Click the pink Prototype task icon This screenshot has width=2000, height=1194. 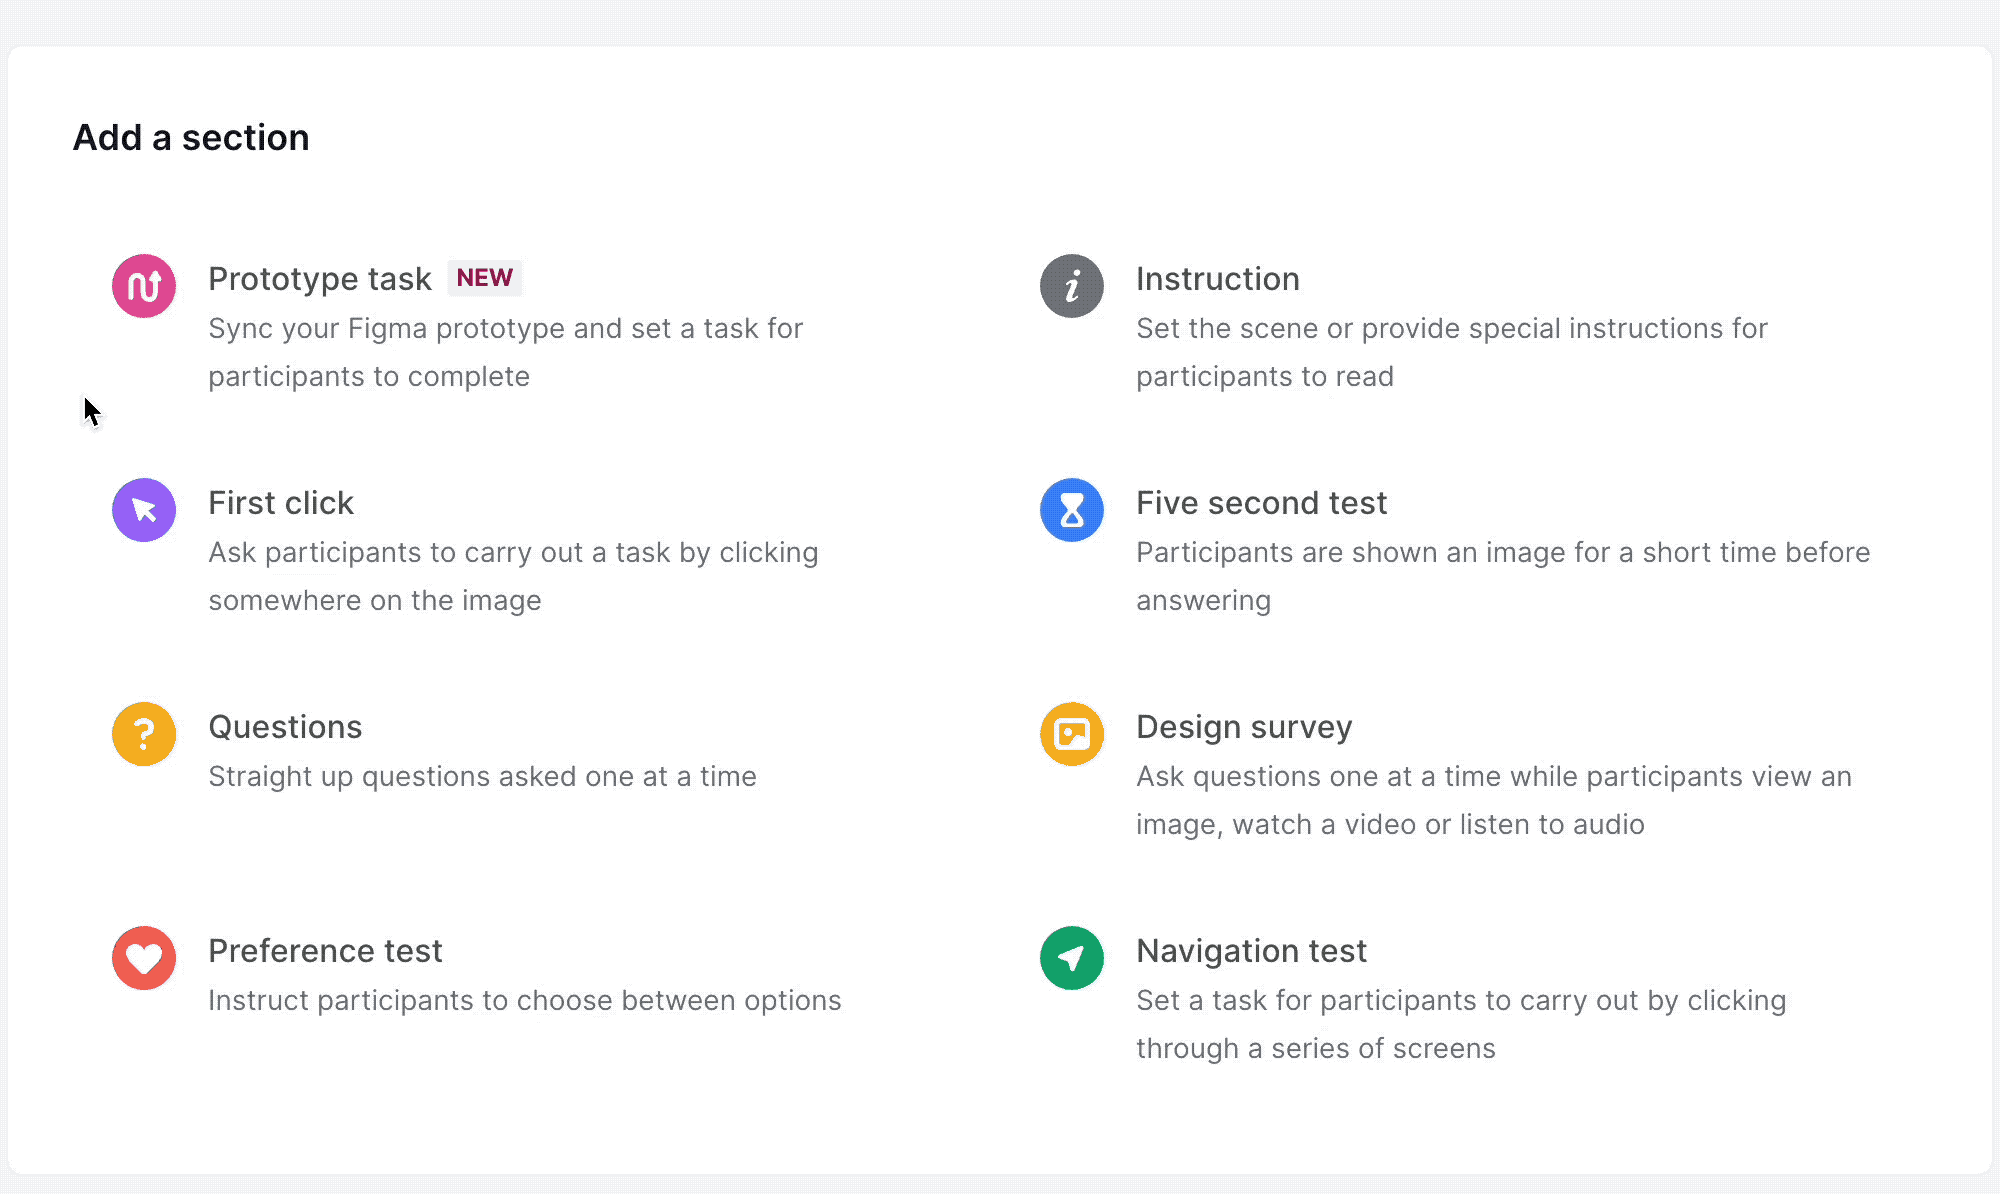point(144,286)
